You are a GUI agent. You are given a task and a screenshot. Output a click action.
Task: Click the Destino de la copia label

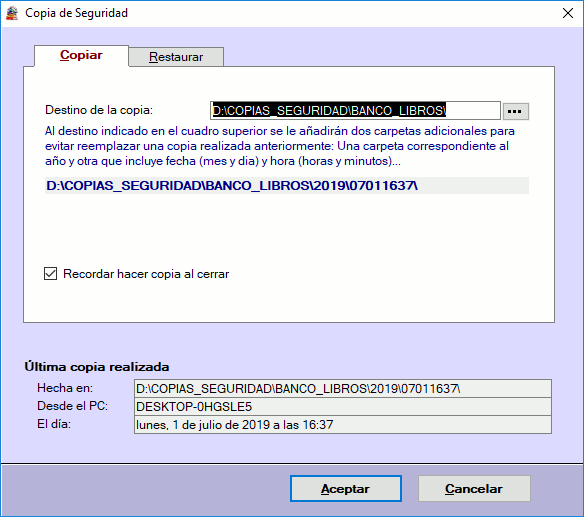click(x=99, y=110)
